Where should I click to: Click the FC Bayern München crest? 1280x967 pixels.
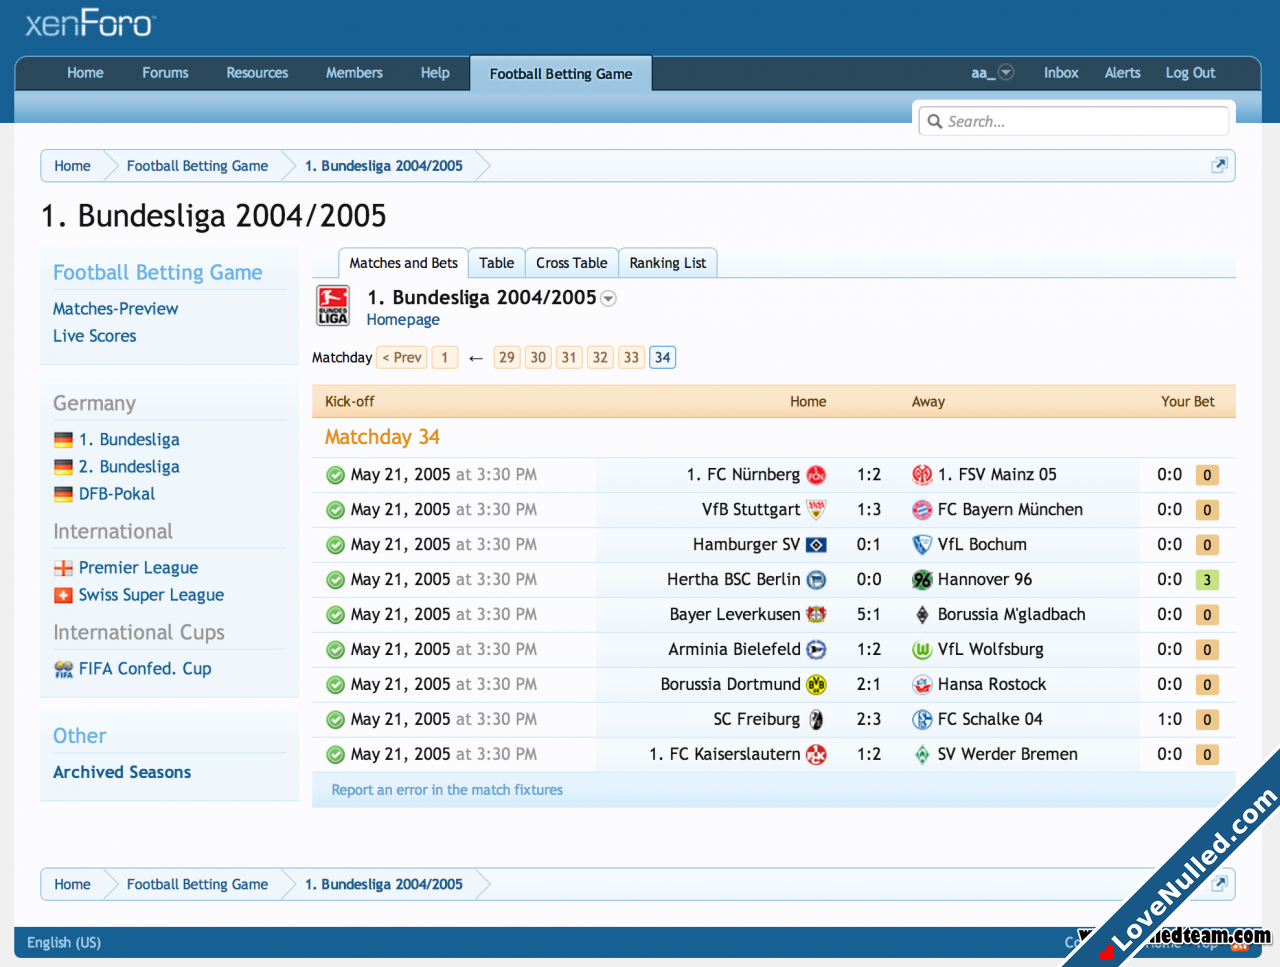pyautogui.click(x=922, y=510)
